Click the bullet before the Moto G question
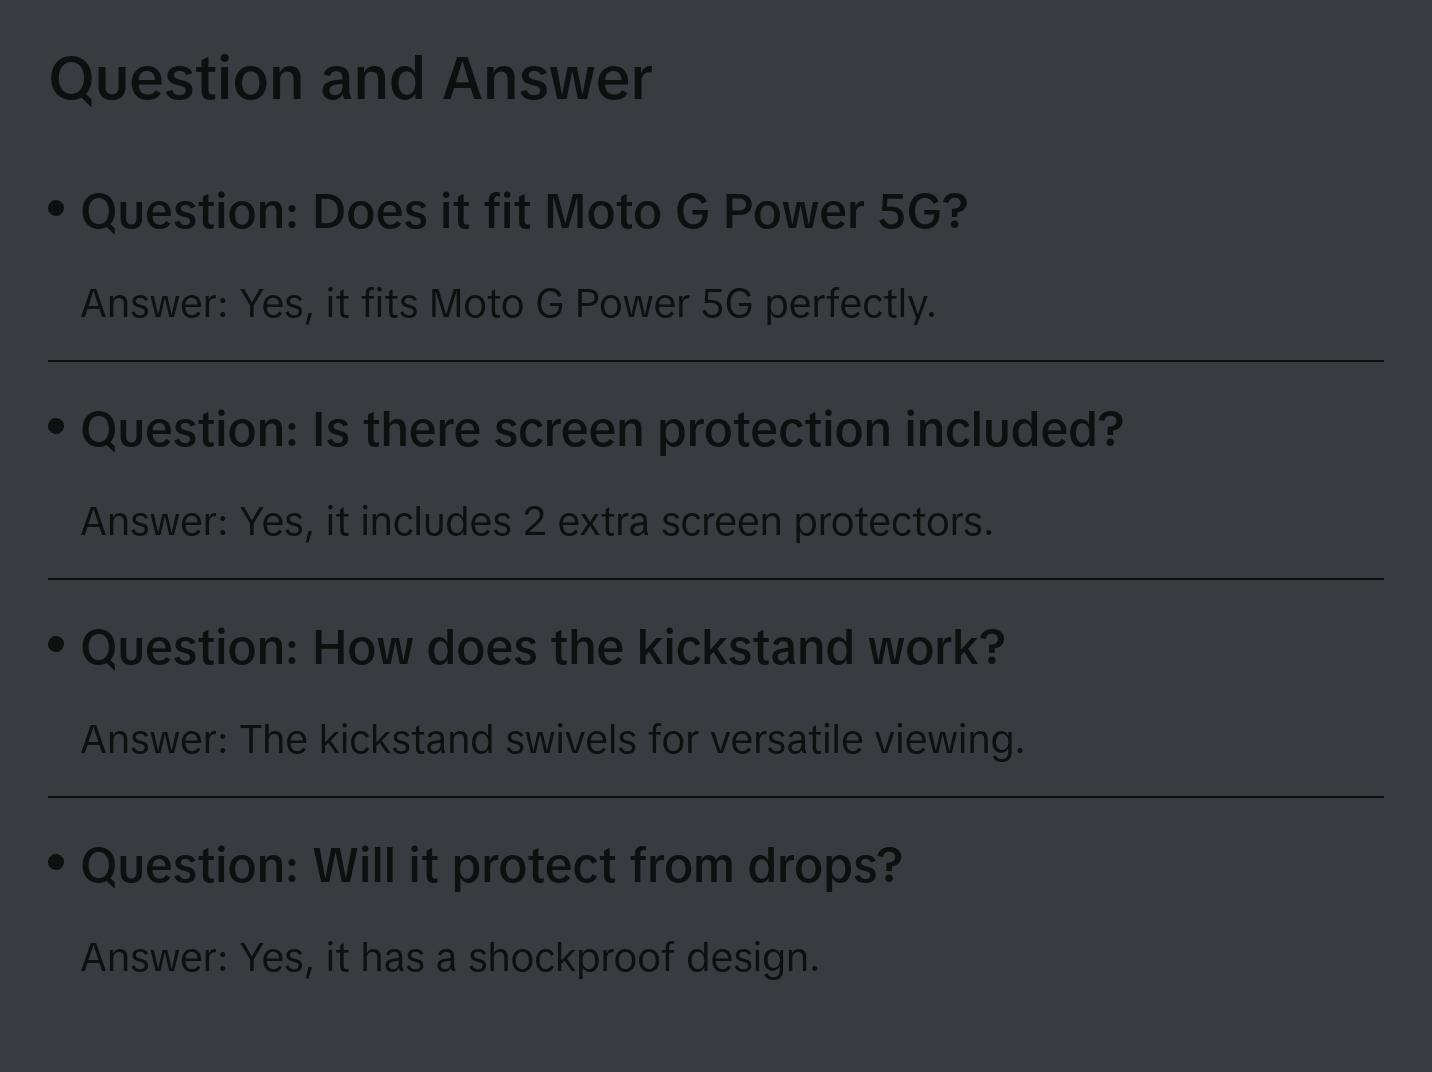Screen dimensions: 1432x1072 (57, 209)
